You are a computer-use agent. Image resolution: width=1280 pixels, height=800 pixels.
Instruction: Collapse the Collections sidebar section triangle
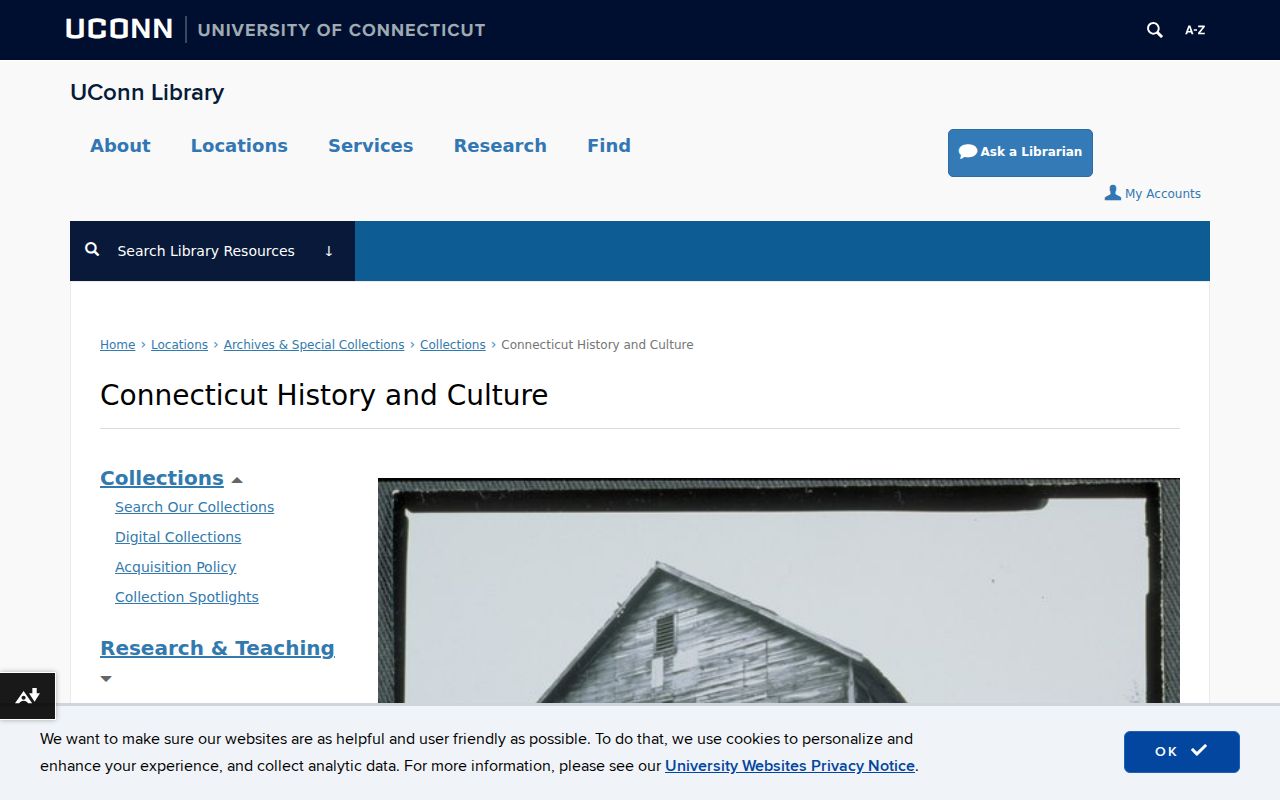pos(237,480)
